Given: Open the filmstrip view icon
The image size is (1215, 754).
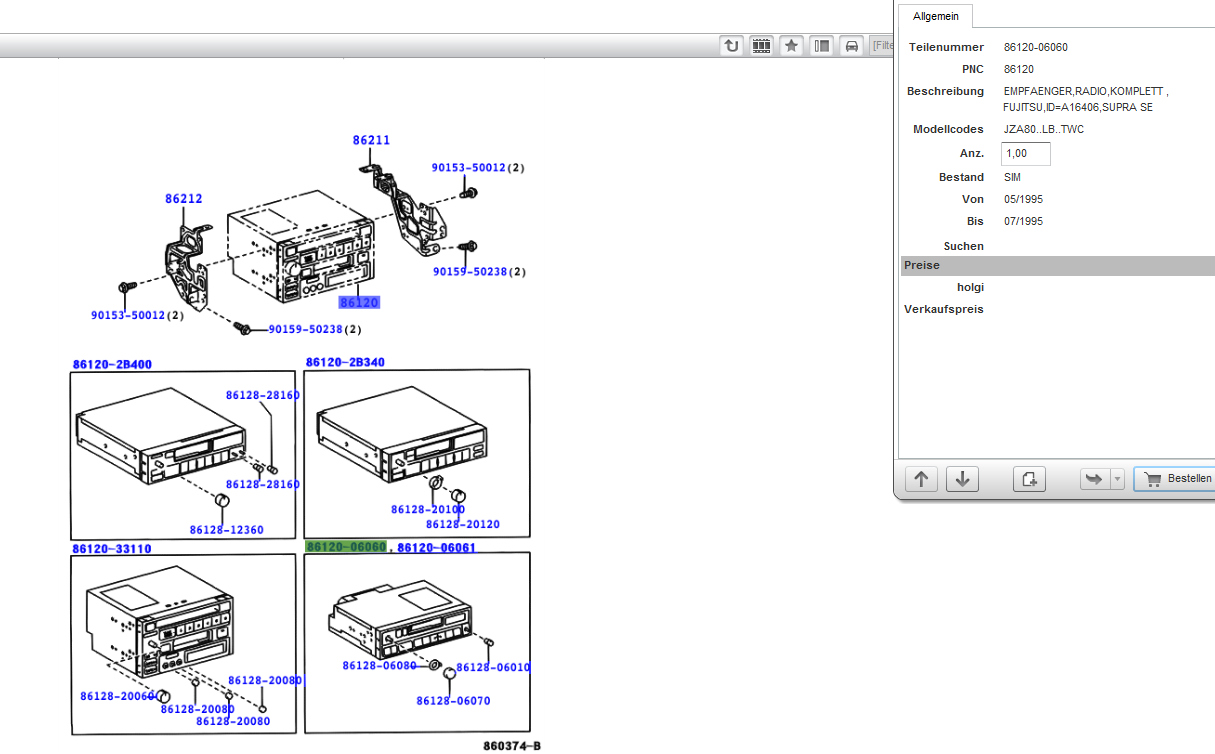Looking at the screenshot, I should click(762, 45).
